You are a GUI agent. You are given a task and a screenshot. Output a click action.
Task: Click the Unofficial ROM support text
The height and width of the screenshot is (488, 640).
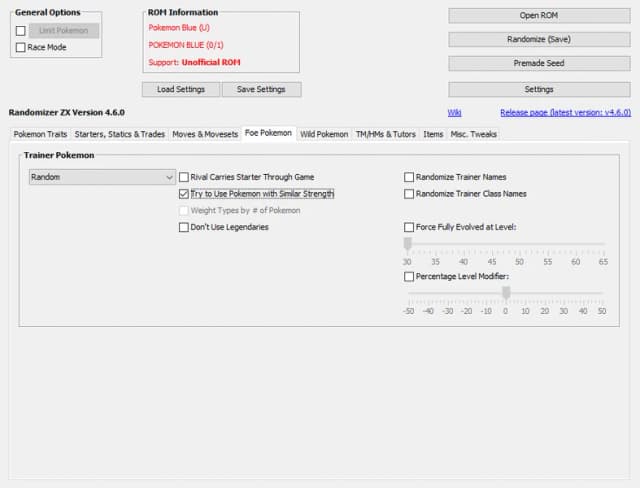211,62
